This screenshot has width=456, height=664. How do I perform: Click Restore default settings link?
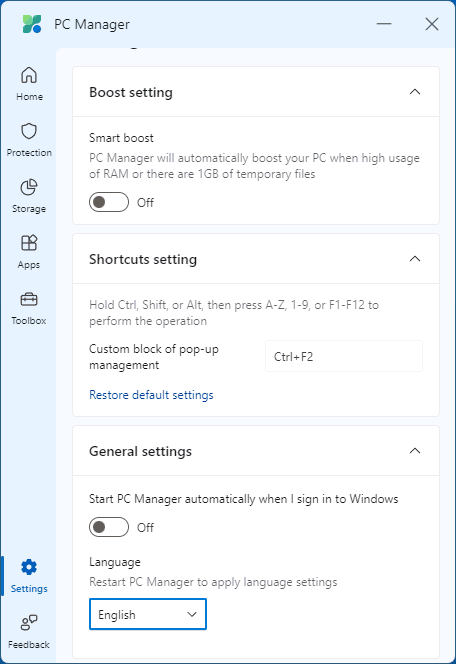click(151, 395)
